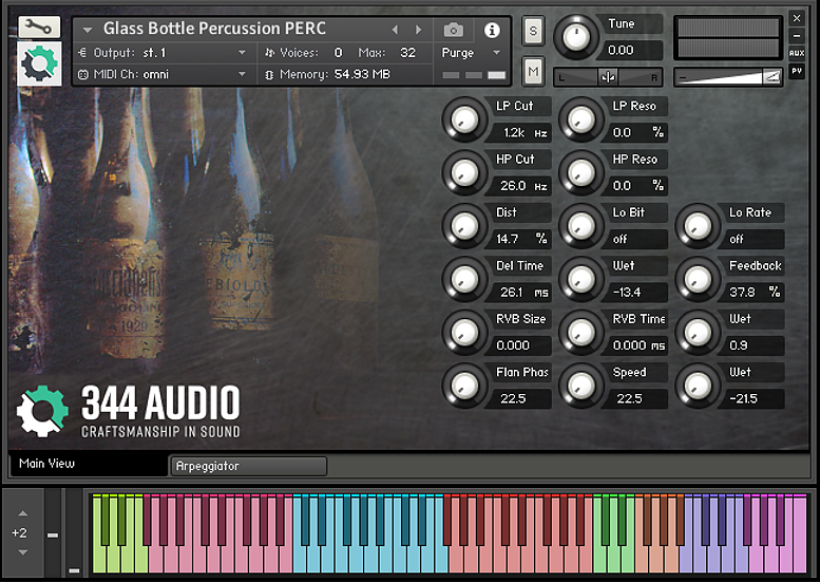This screenshot has height=582, width=820.
Task: Open the Purge menu dropdown
Action: click(x=471, y=53)
